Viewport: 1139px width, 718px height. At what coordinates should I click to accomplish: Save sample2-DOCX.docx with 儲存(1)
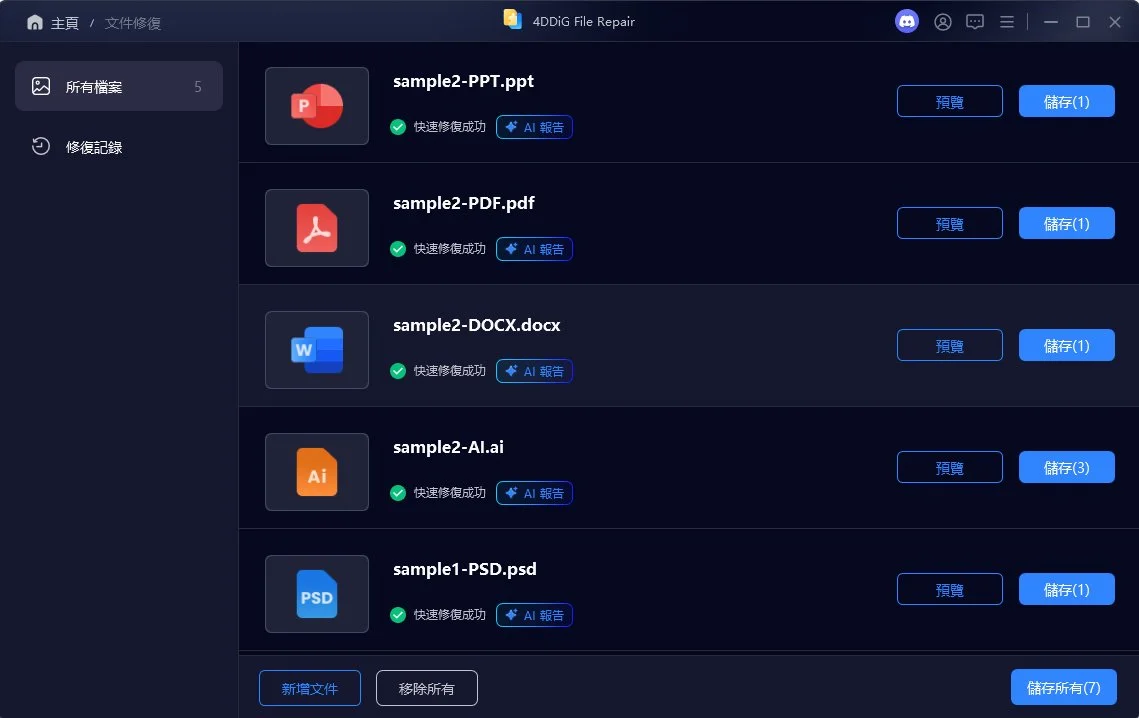pyautogui.click(x=1067, y=346)
